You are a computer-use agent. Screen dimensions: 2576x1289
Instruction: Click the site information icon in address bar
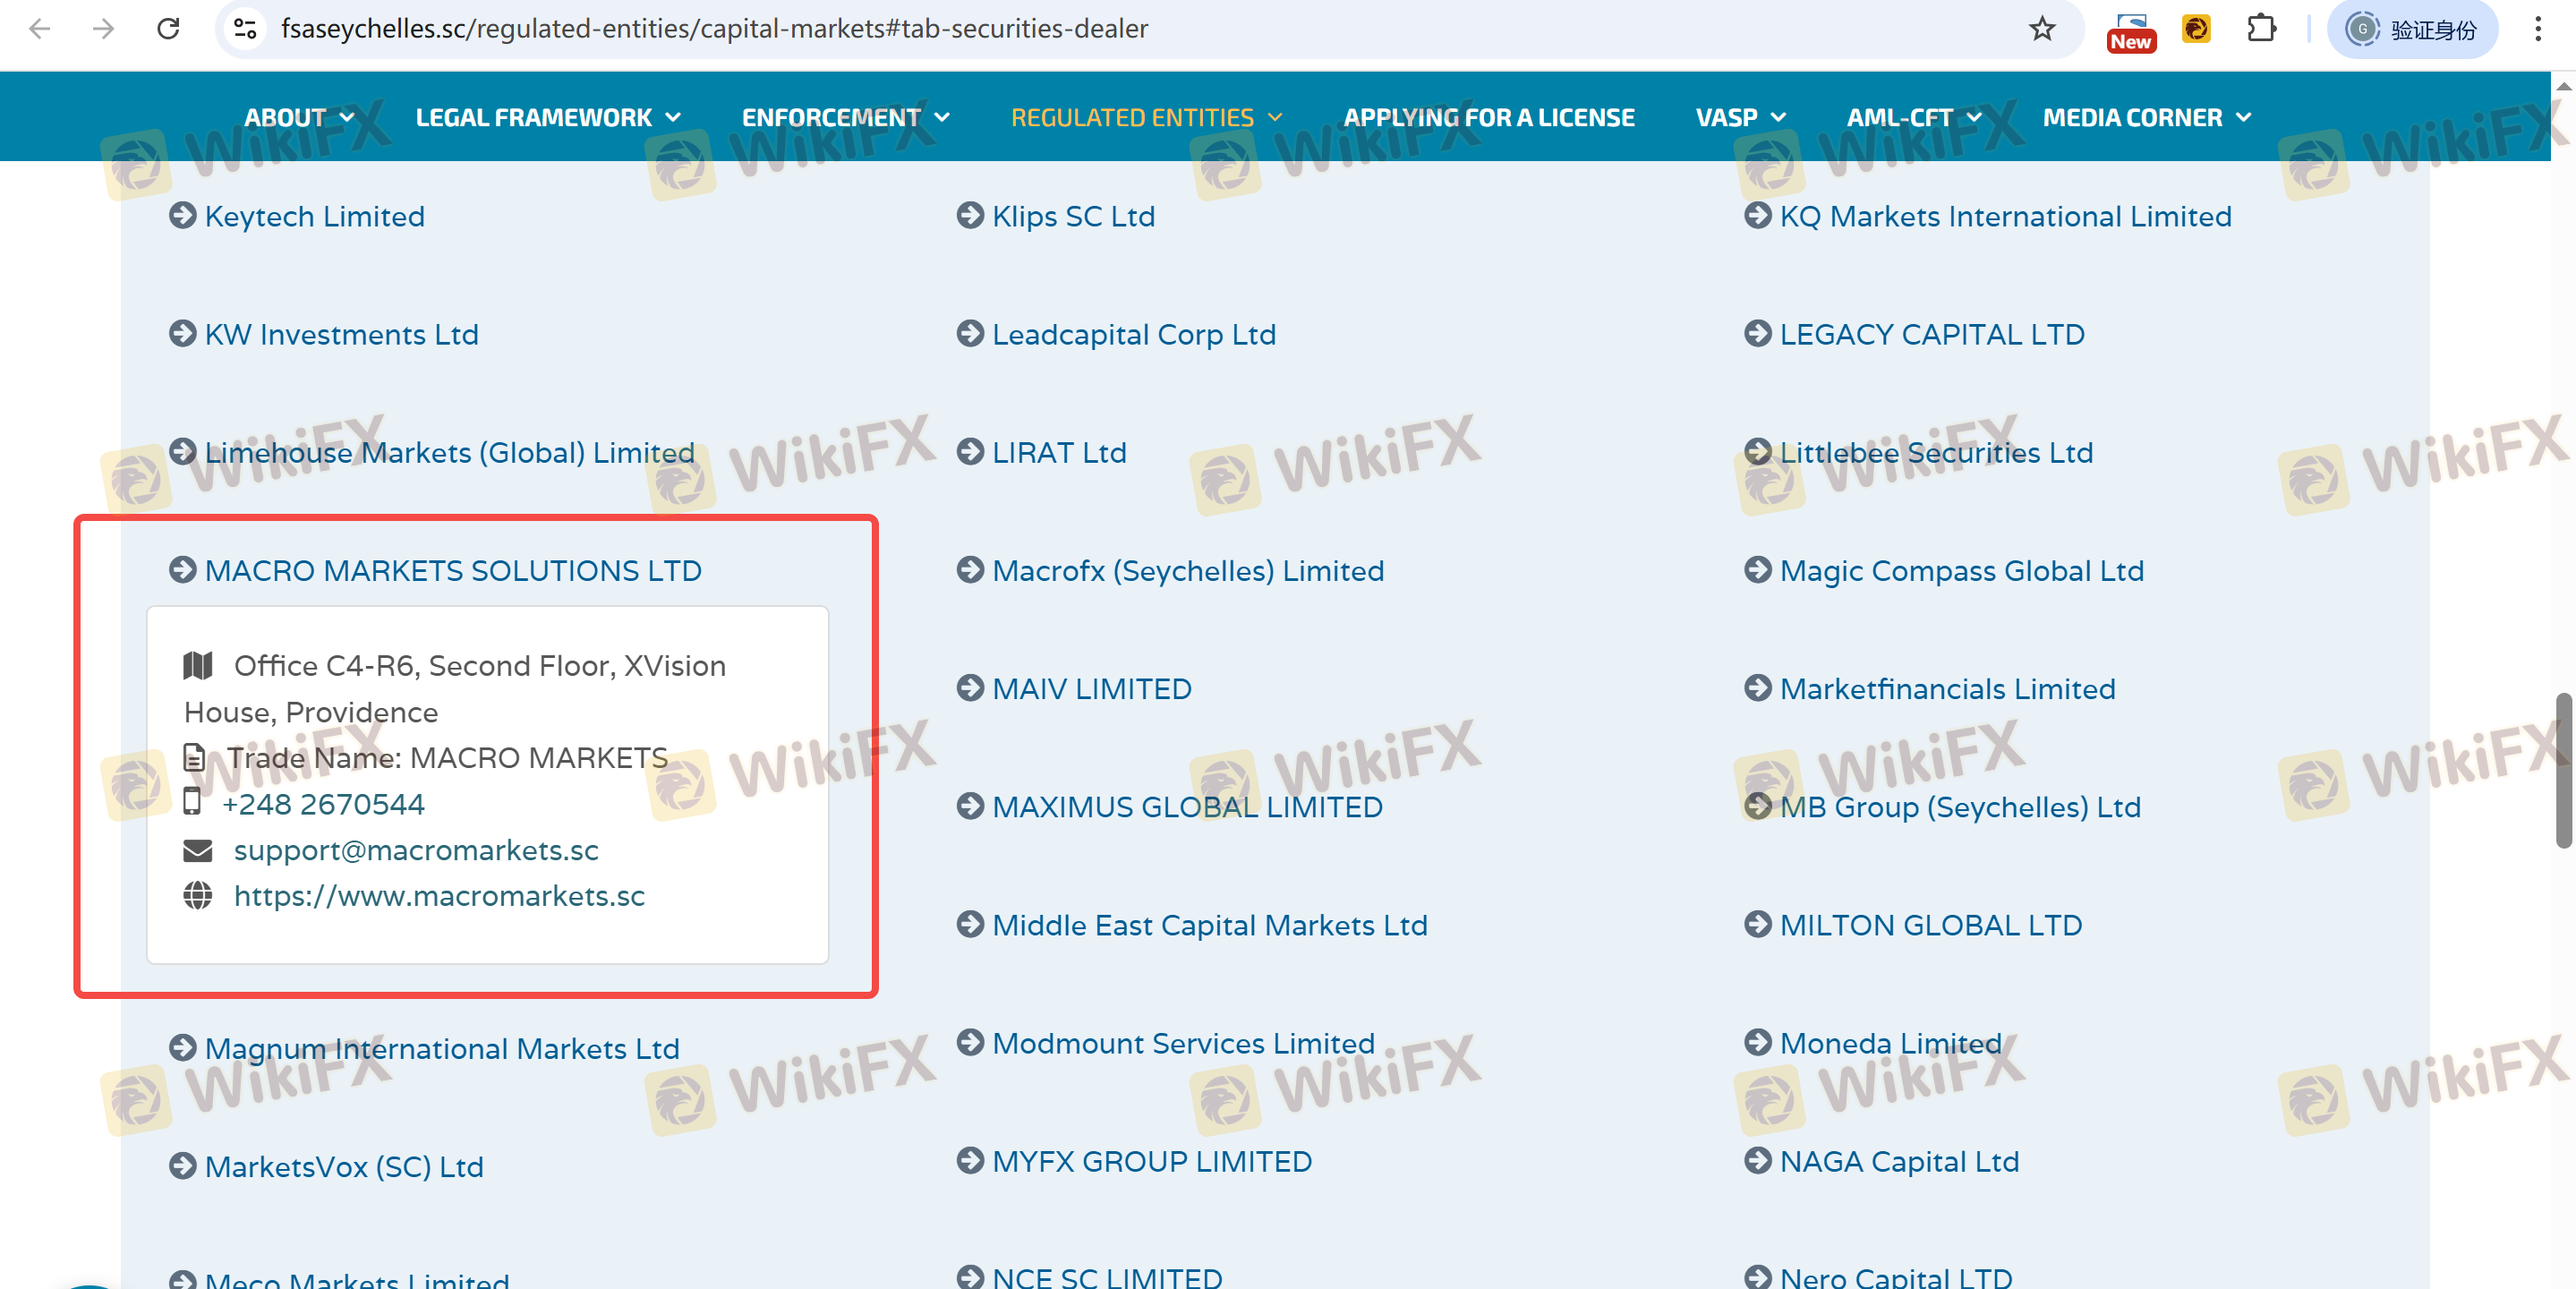pos(245,28)
